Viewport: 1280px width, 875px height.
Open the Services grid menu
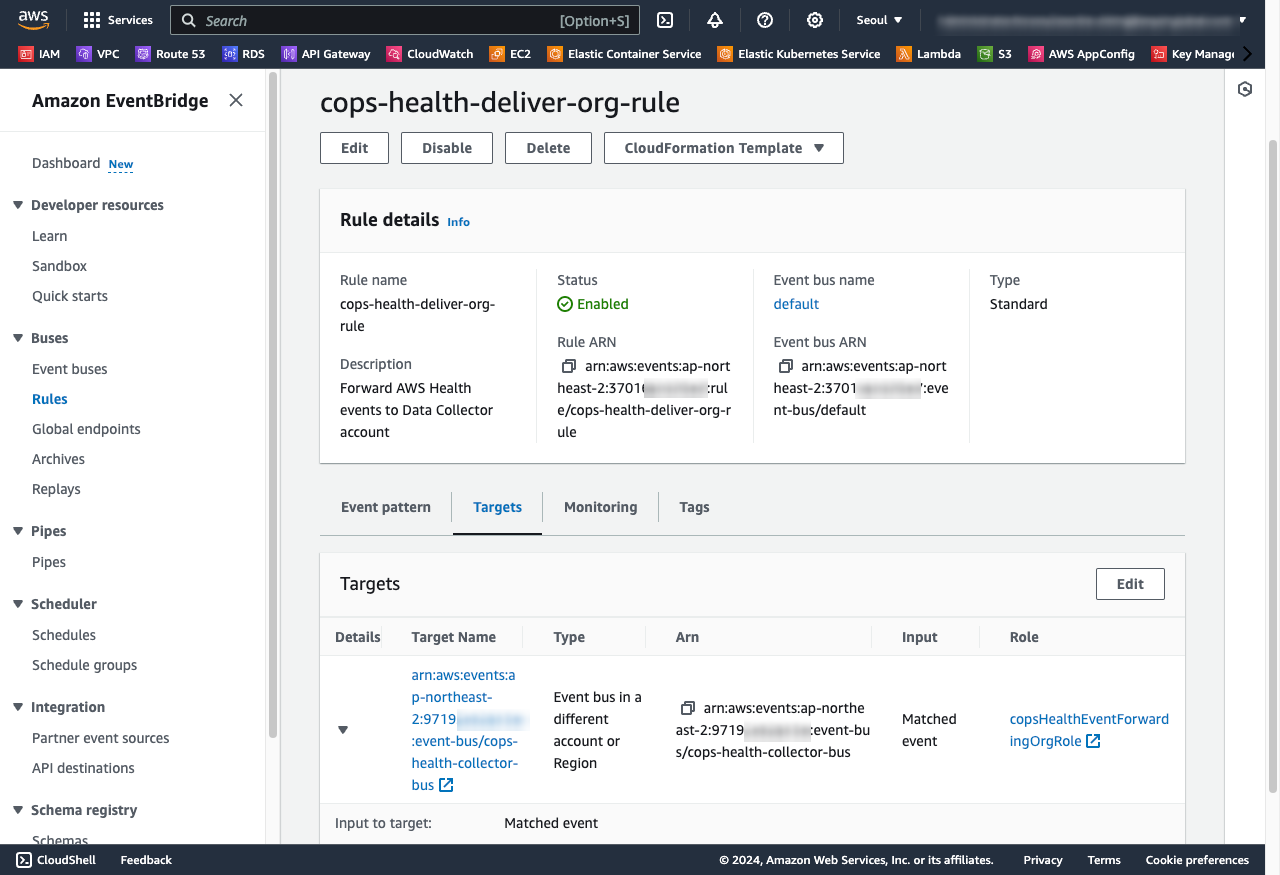point(118,20)
